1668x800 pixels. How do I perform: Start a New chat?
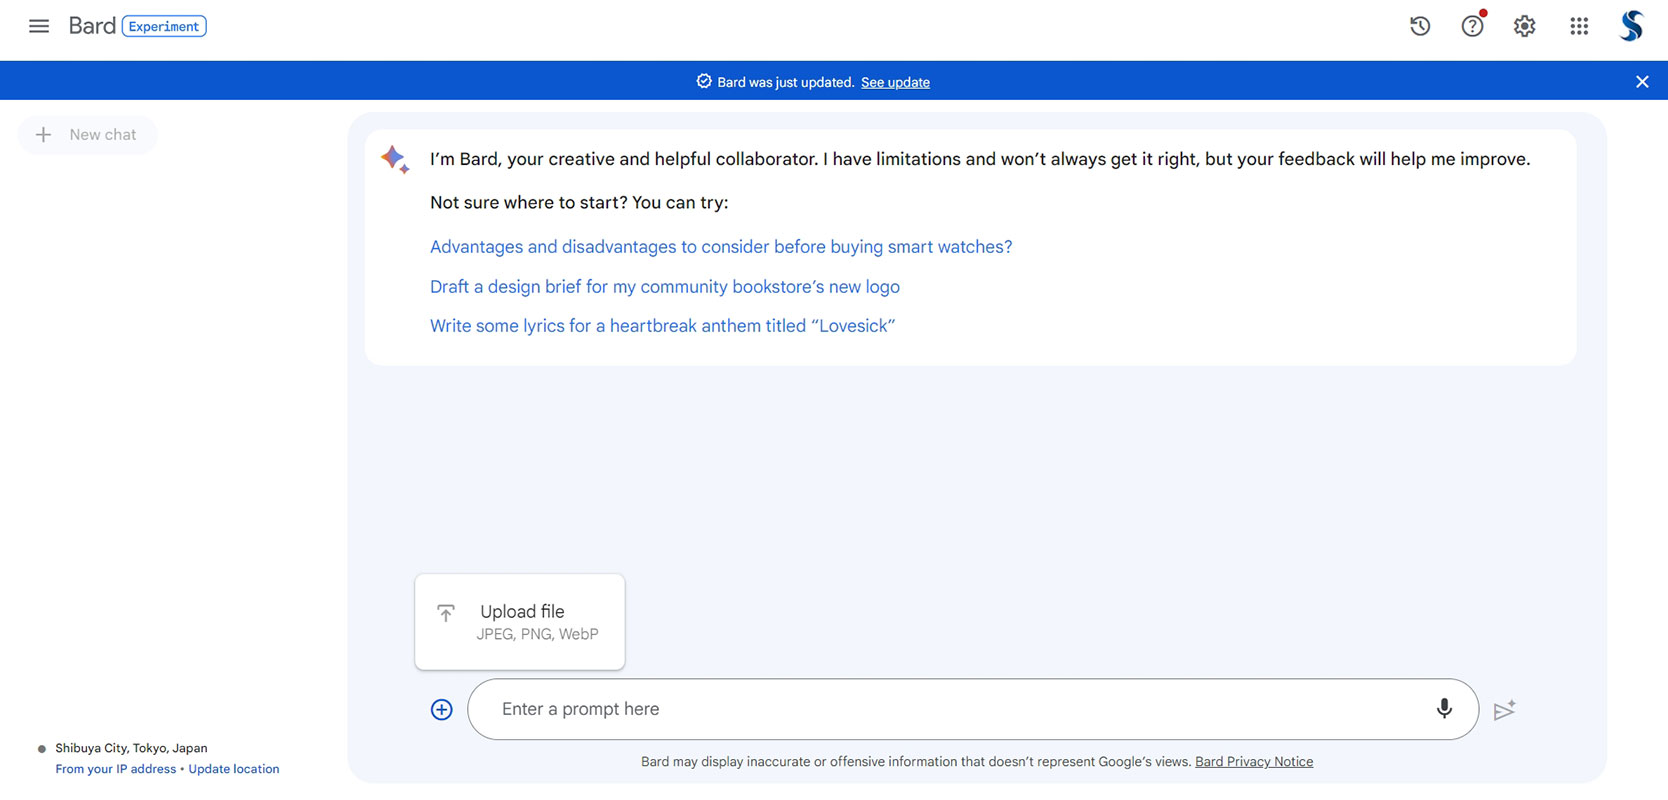(87, 135)
